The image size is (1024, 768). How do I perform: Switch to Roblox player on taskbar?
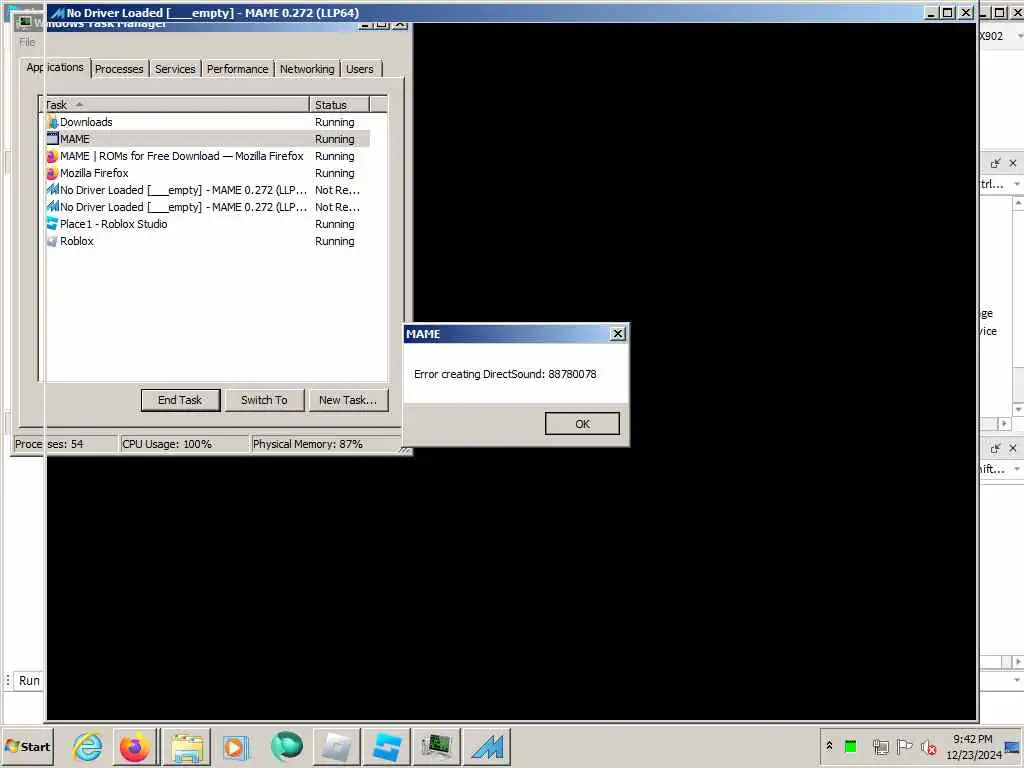pos(337,746)
